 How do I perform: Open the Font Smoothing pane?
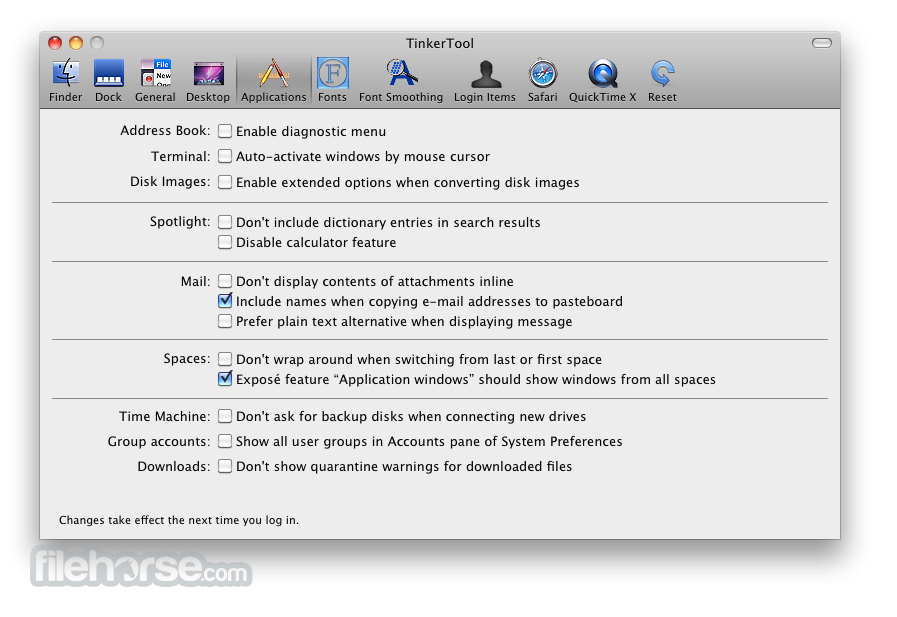tap(401, 80)
